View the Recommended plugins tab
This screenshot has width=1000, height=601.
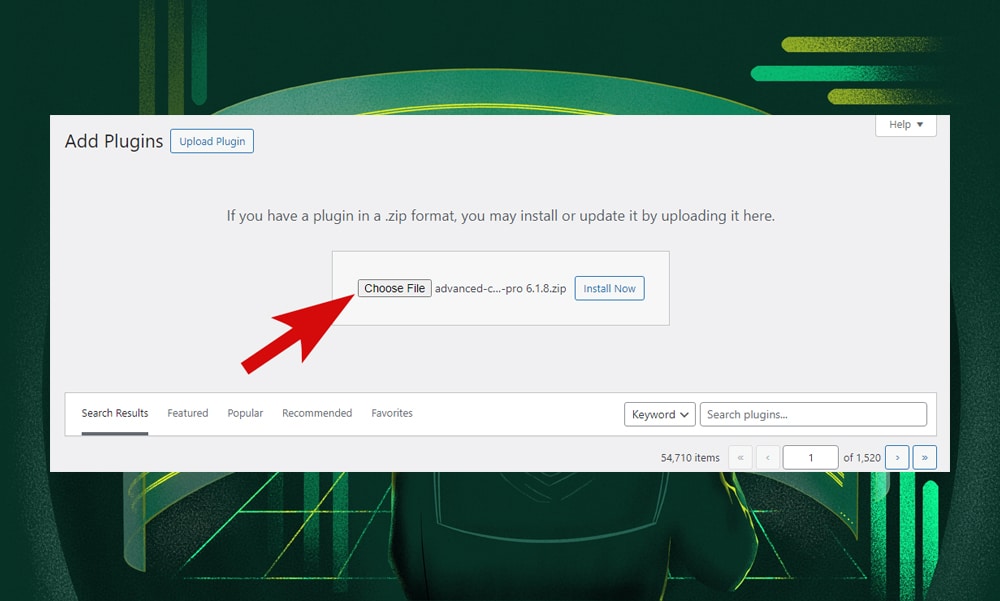tap(317, 413)
